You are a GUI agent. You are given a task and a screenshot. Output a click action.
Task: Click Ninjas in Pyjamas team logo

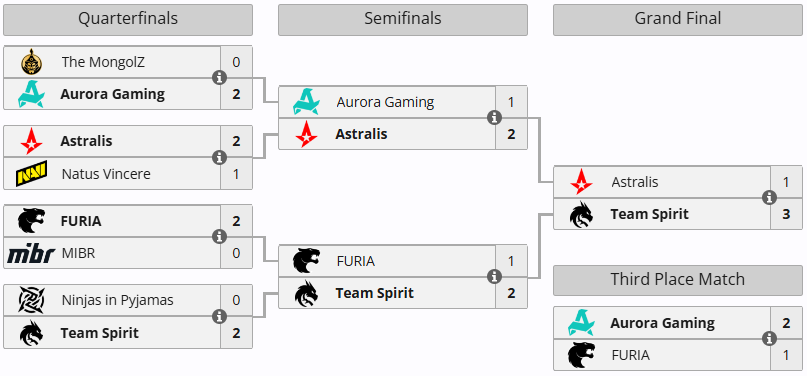point(31,300)
